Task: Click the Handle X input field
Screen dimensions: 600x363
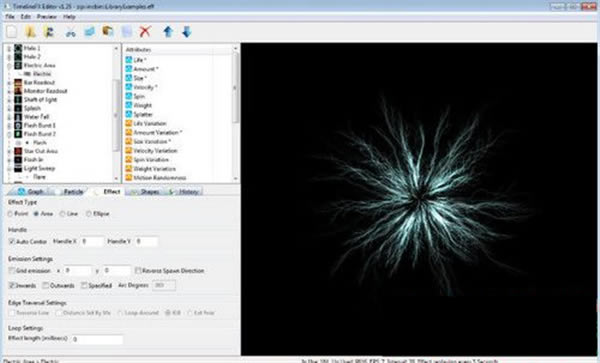Action: click(92, 241)
